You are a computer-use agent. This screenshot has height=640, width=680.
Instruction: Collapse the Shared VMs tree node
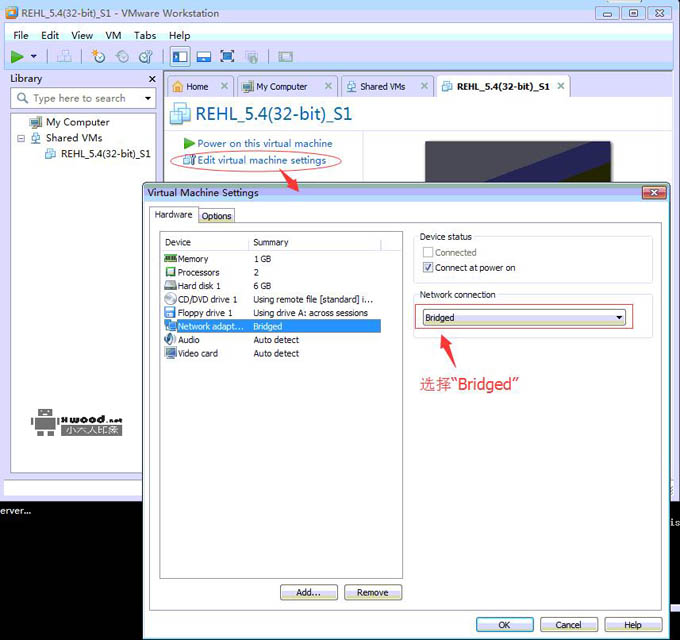[x=21, y=138]
